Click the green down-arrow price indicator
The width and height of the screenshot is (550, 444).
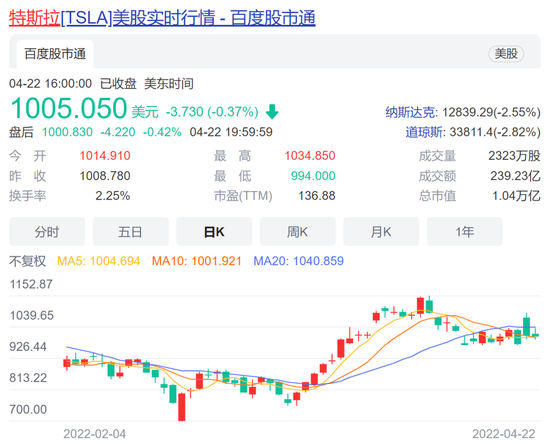[272, 112]
